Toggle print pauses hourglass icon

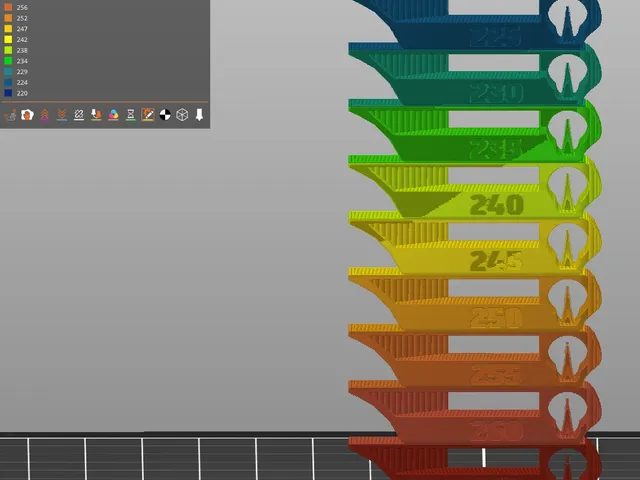(131, 115)
